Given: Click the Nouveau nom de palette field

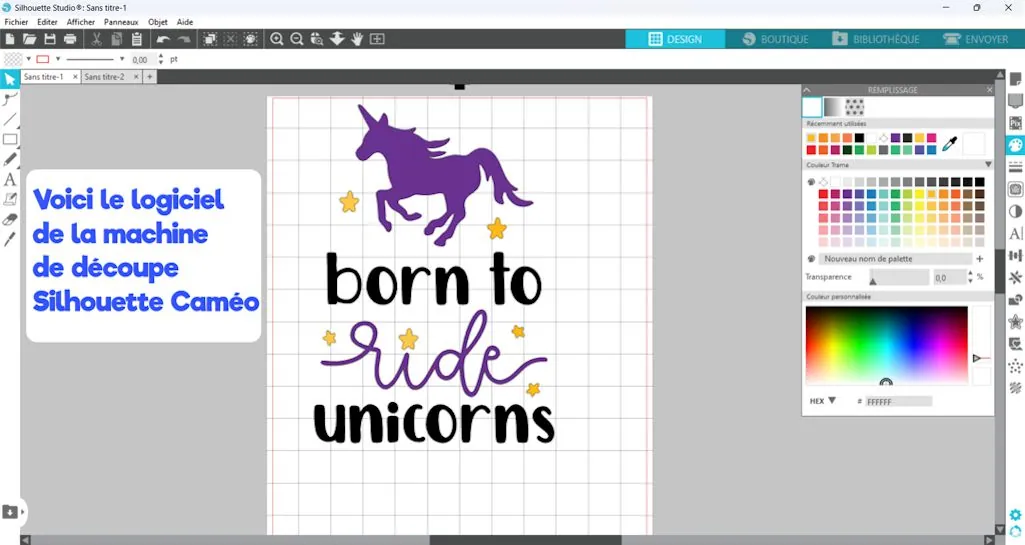Looking at the screenshot, I should 894,259.
